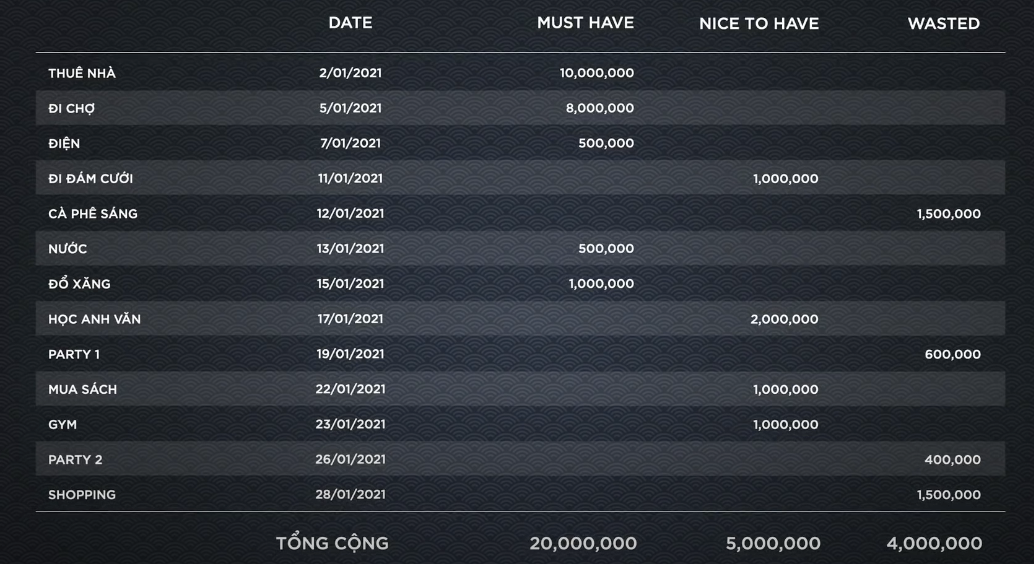Select the PARTY 2 amount 400,000
This screenshot has height=564, width=1034.
point(952,460)
